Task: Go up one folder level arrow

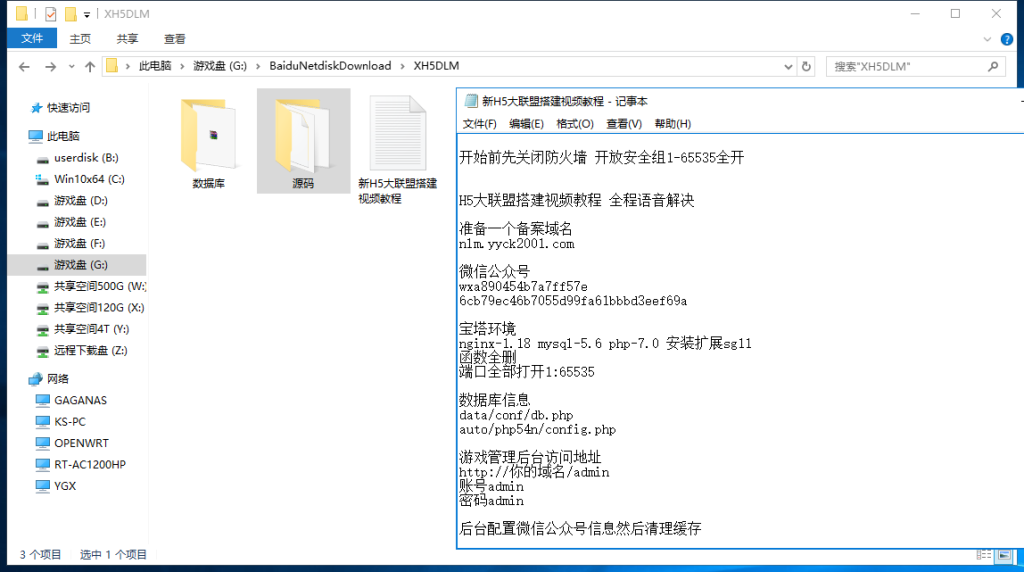Action: 90,67
